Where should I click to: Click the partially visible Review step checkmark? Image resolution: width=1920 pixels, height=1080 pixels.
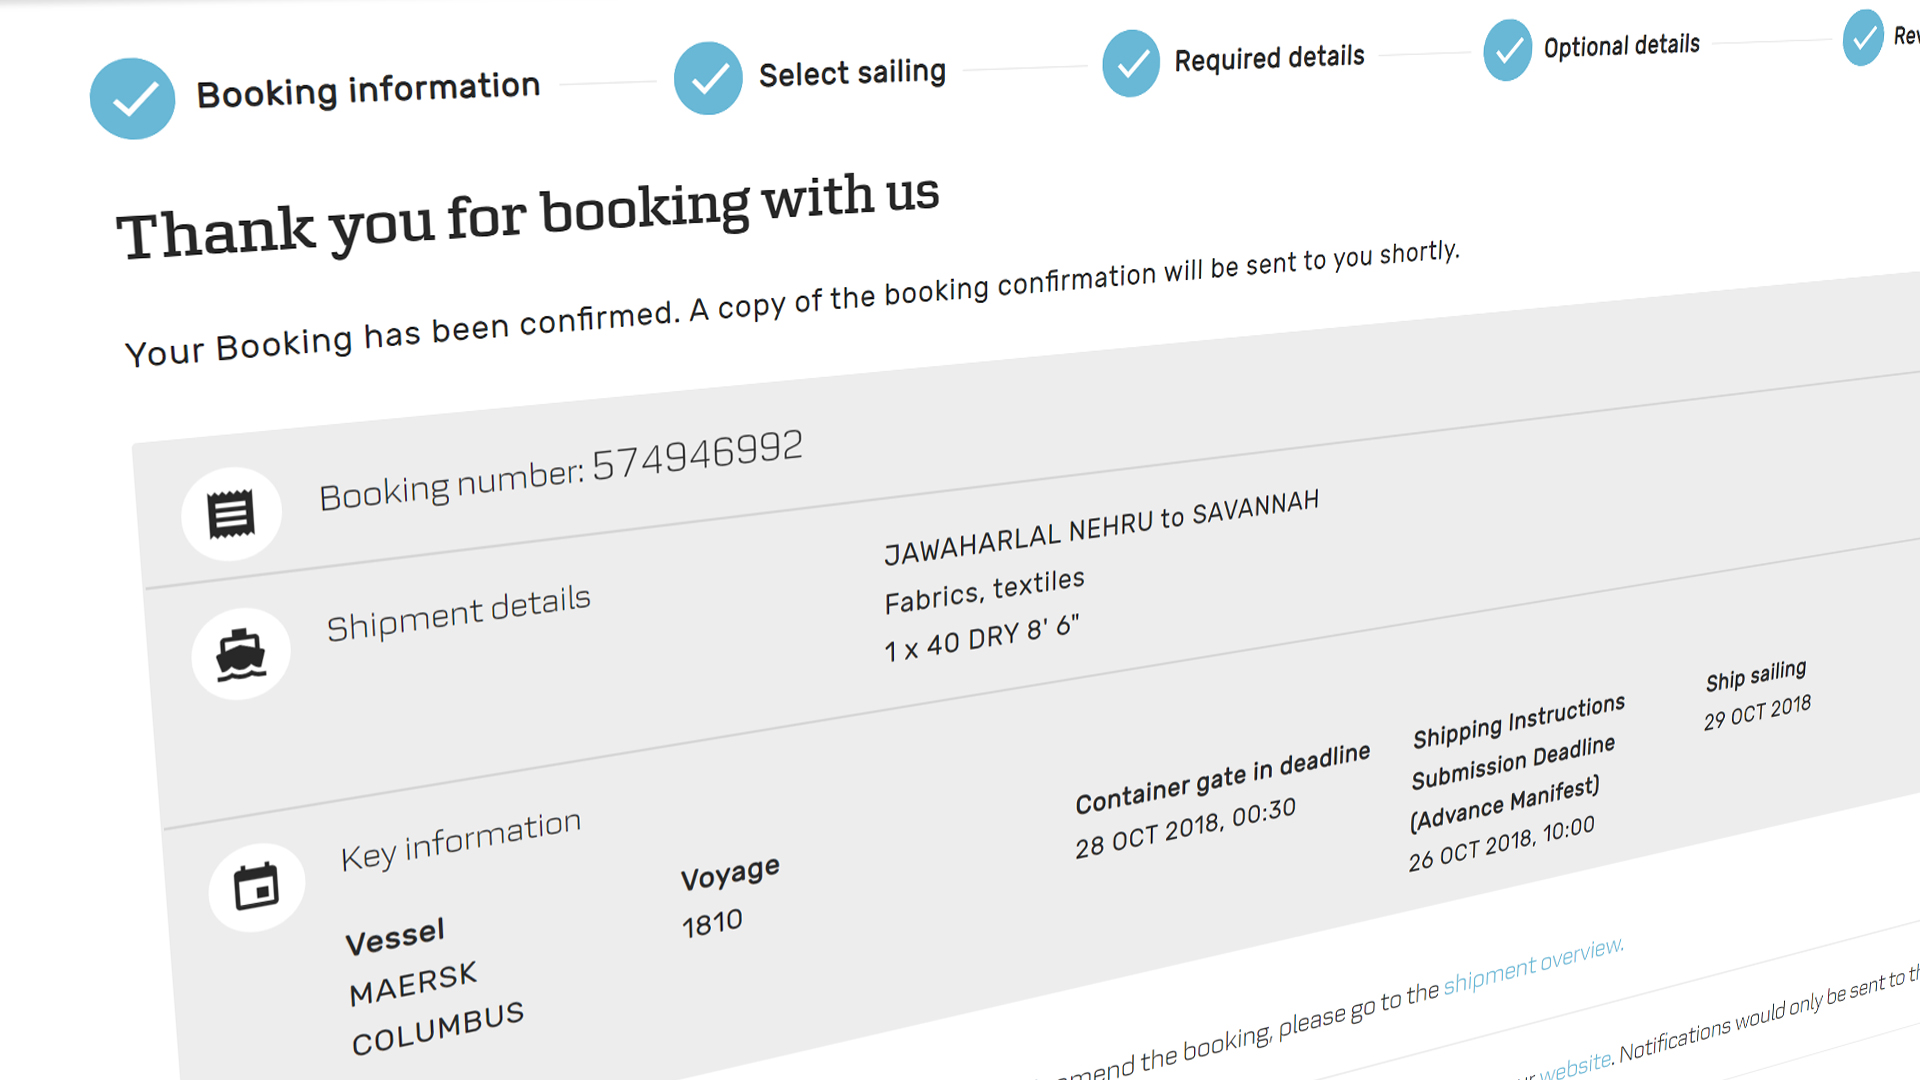tap(1863, 39)
